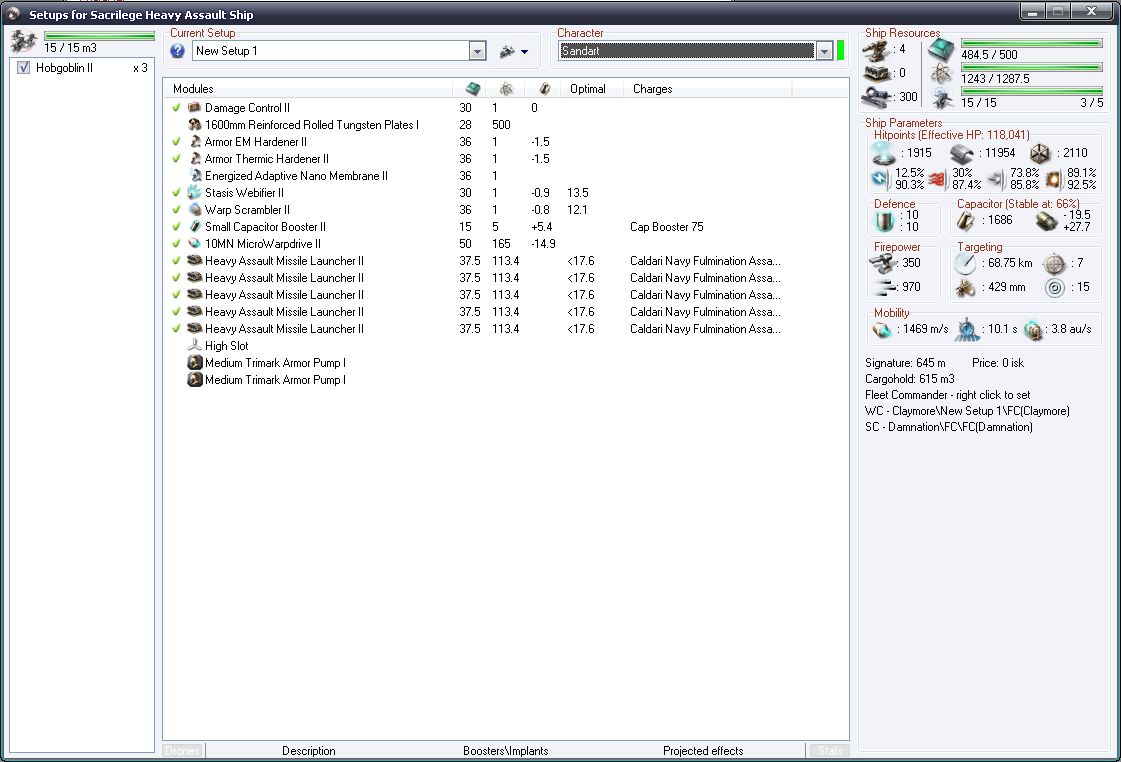Click the Stasis Webifier II module icon
The width and height of the screenshot is (1121, 762).
click(194, 192)
